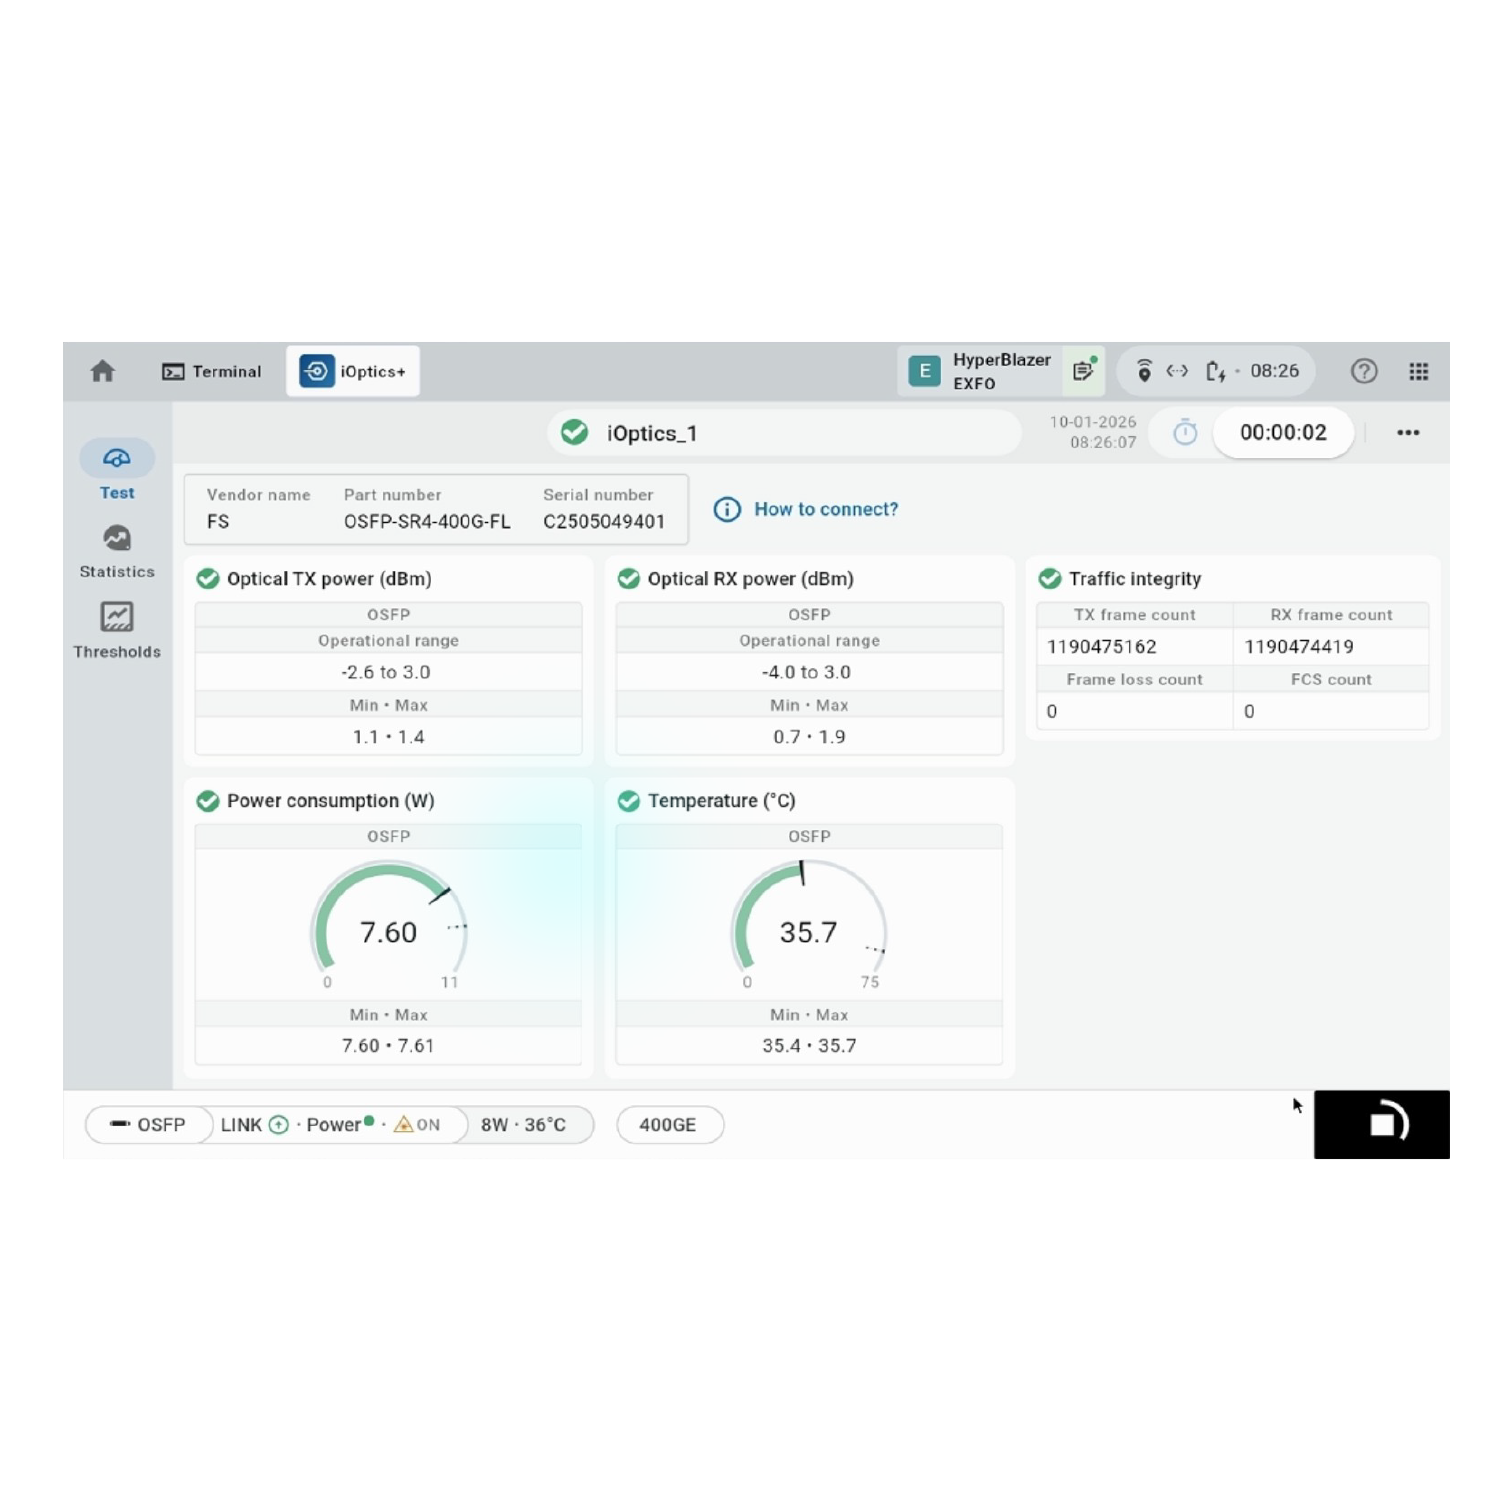Click the OSFP port button in status bar

149,1125
